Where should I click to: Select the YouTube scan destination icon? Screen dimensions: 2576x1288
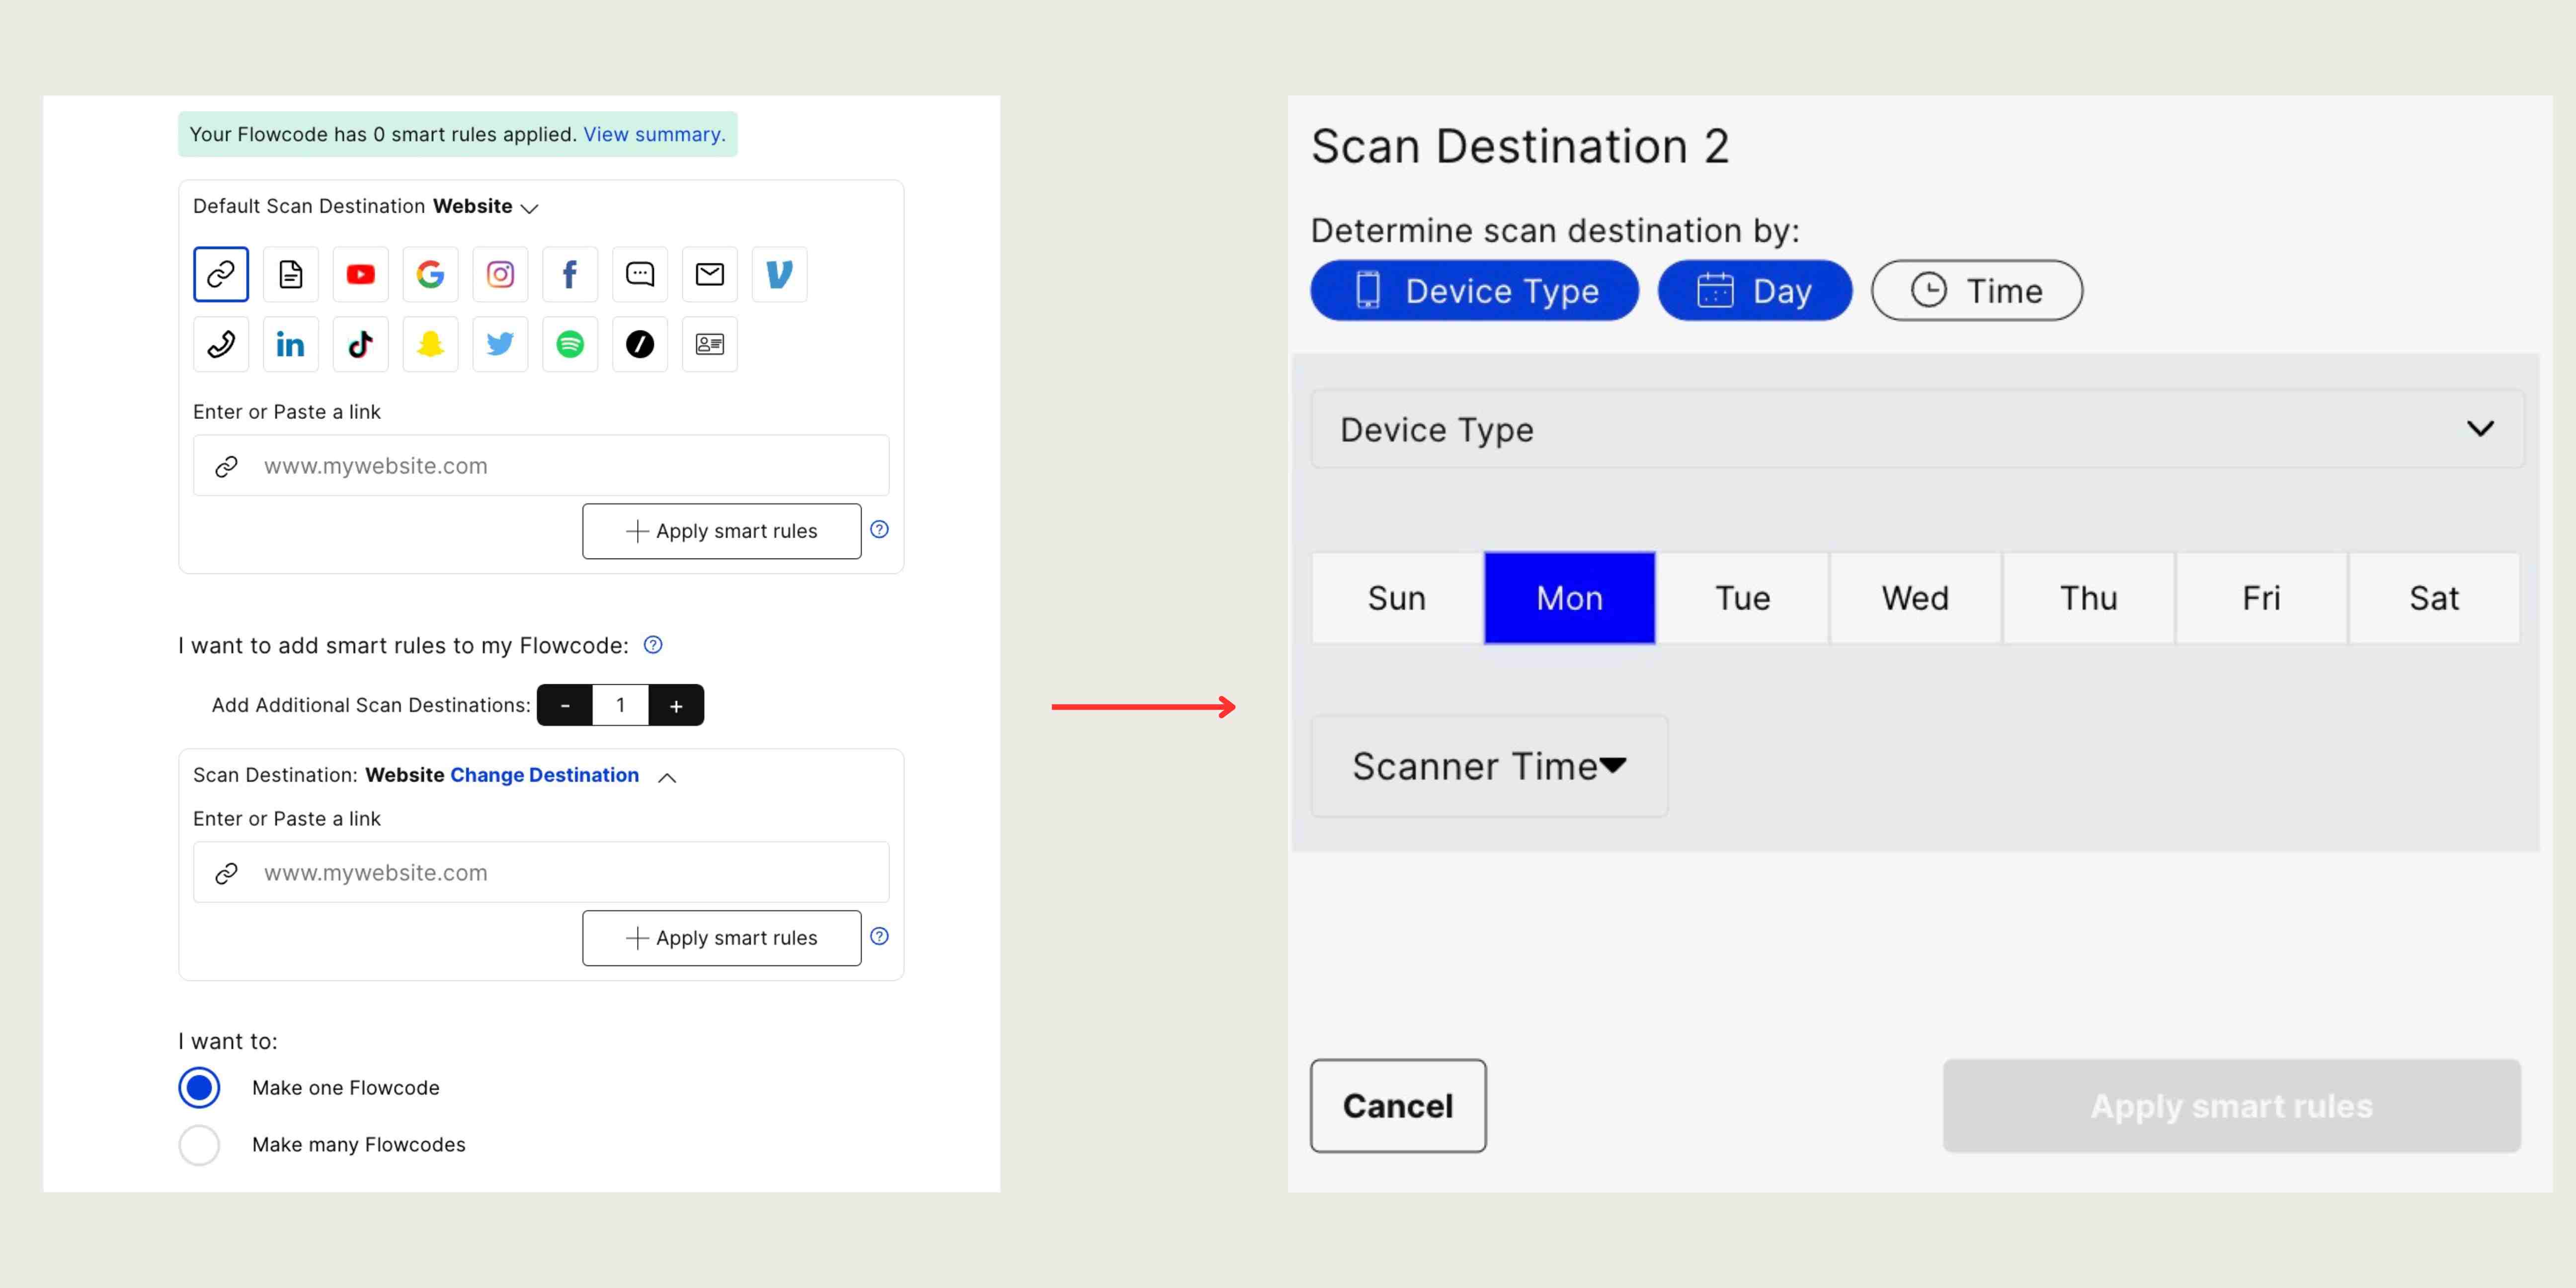point(360,274)
